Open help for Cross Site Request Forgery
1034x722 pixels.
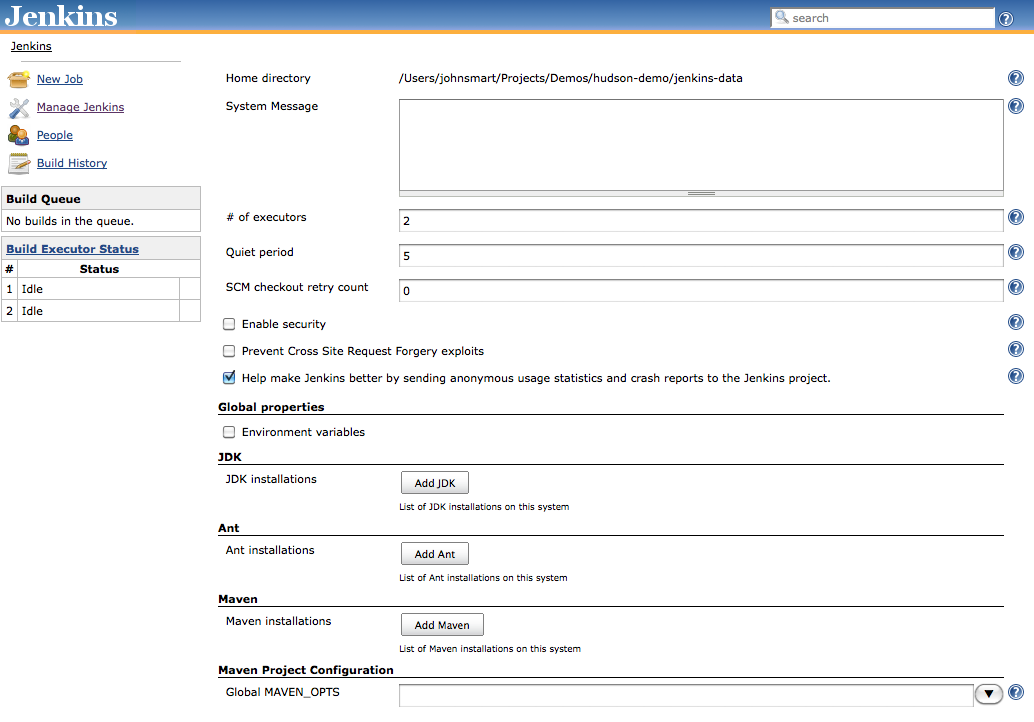pyautogui.click(x=1016, y=349)
